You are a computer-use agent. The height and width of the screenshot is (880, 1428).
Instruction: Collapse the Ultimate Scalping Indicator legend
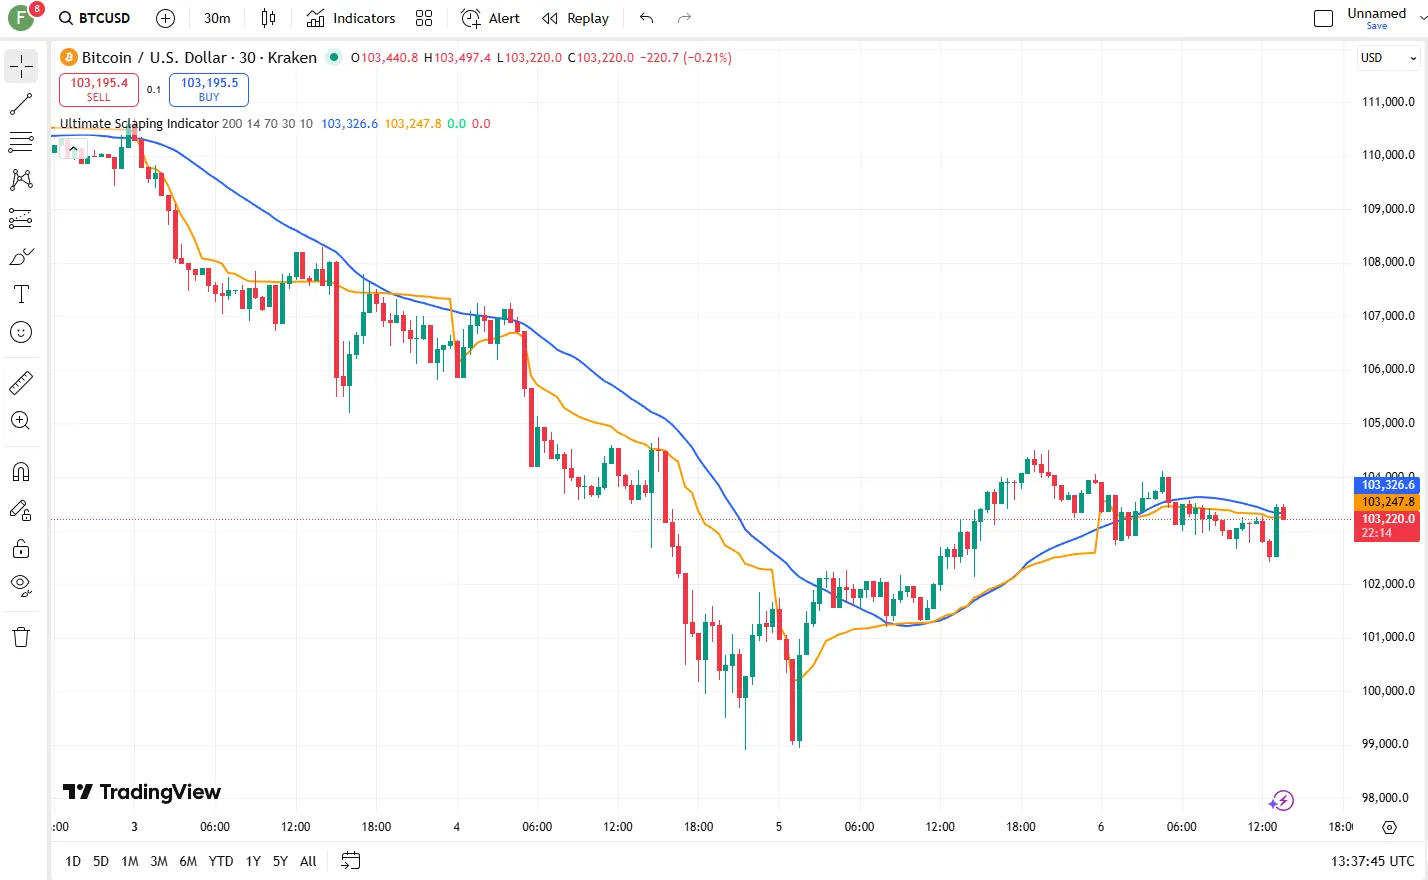[73, 148]
